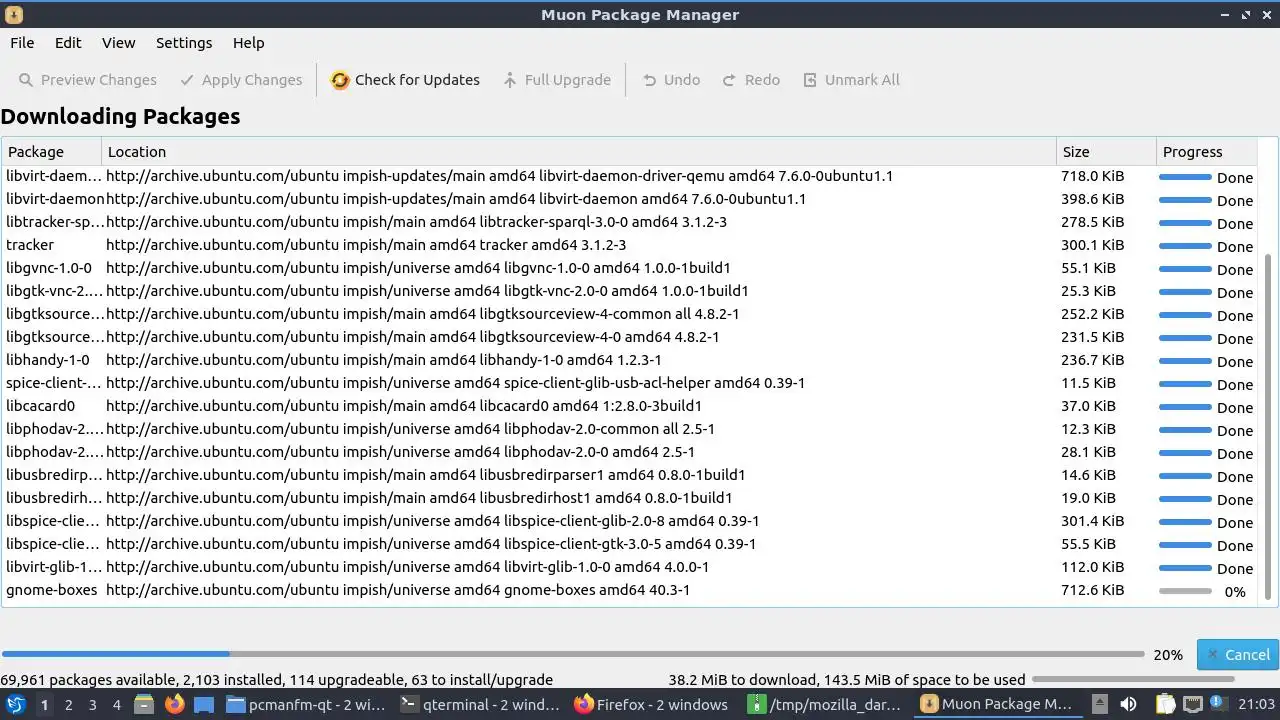Click the libgtksourceview-4-common location text
Viewport: 1280px width, 720px height.
tap(423, 314)
